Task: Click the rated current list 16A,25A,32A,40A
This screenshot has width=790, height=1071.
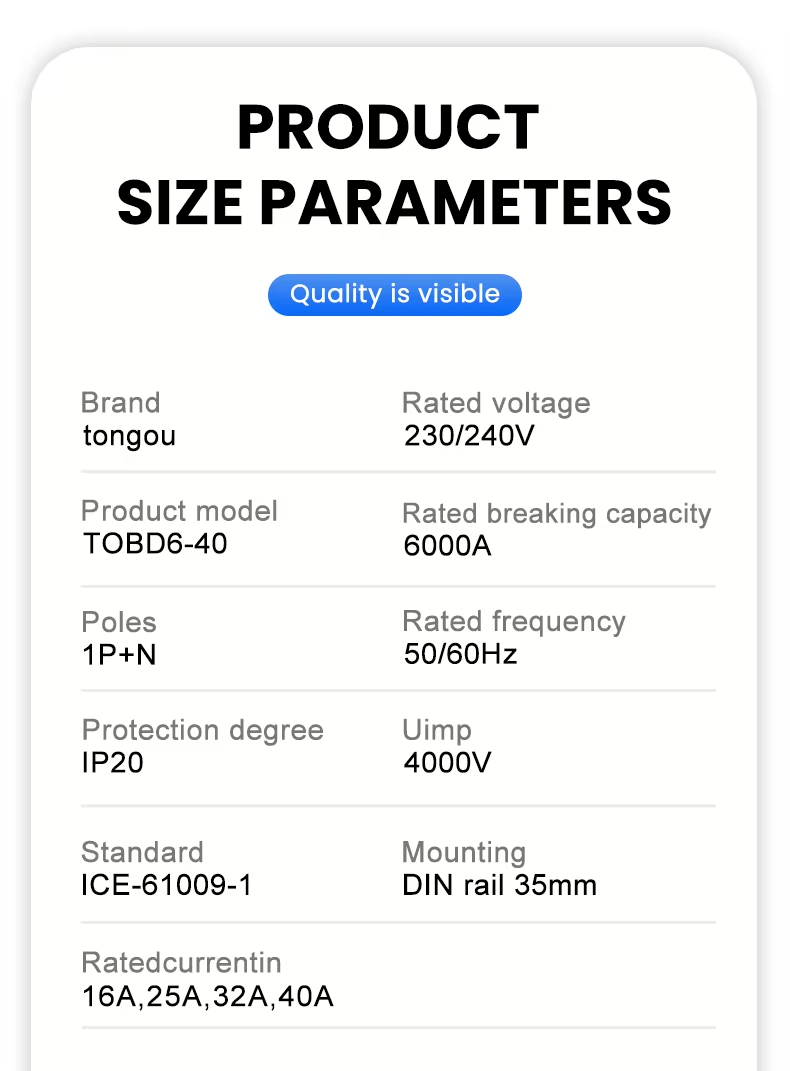Action: (207, 996)
